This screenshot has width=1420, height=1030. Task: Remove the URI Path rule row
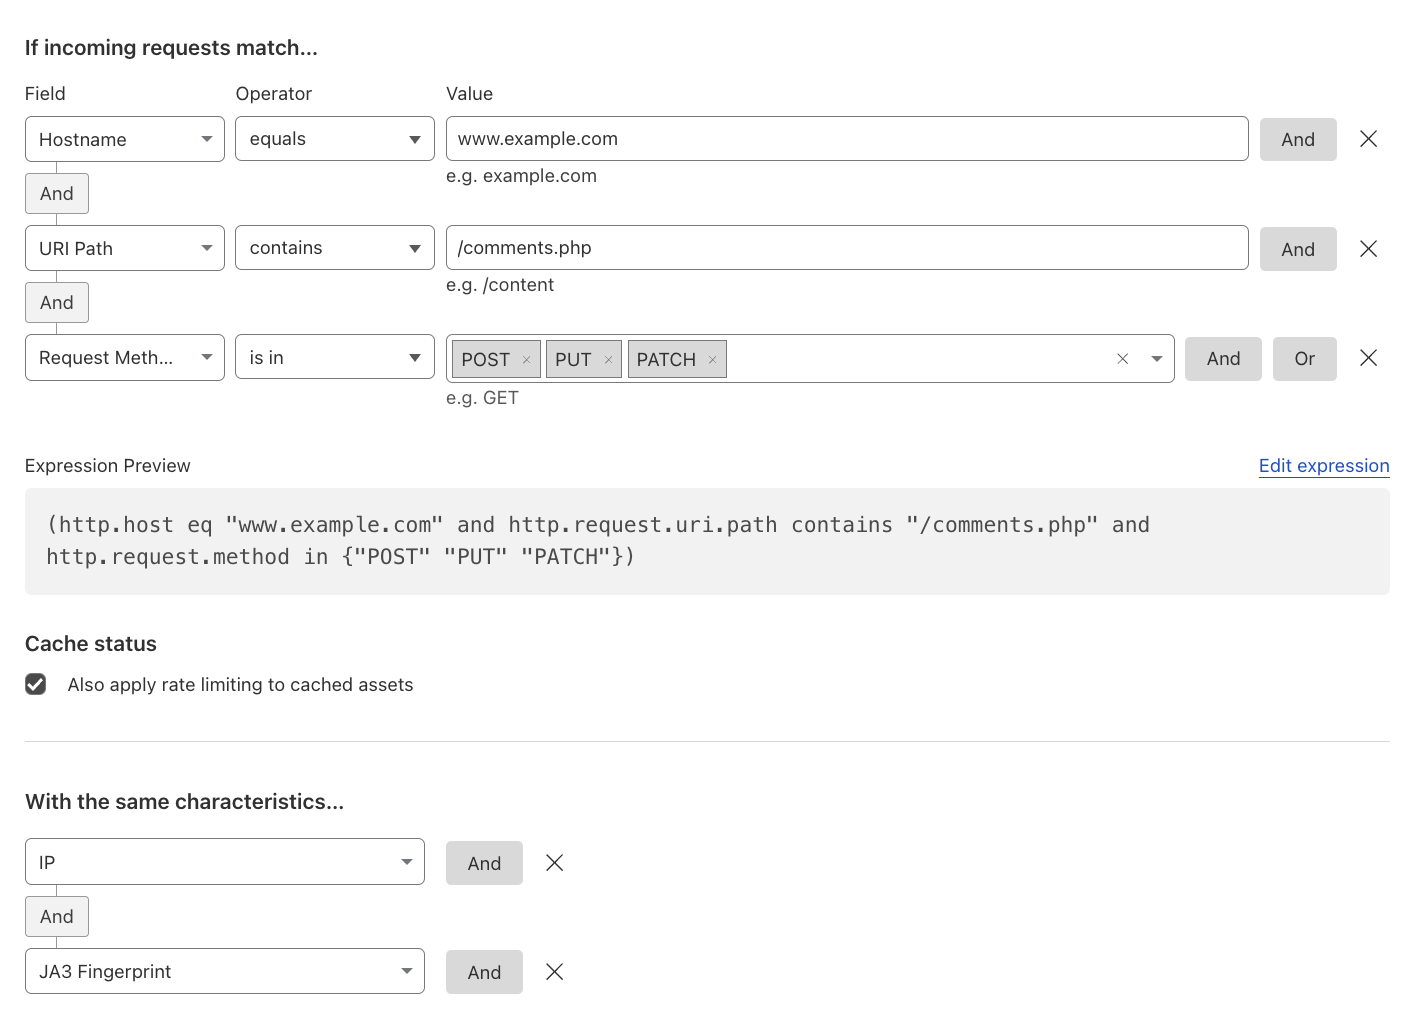tap(1369, 249)
